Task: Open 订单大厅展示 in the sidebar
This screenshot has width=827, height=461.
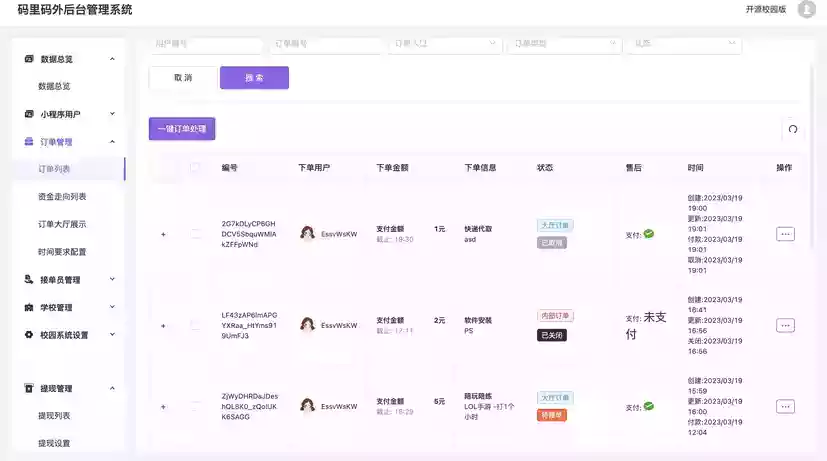Action: point(62,224)
